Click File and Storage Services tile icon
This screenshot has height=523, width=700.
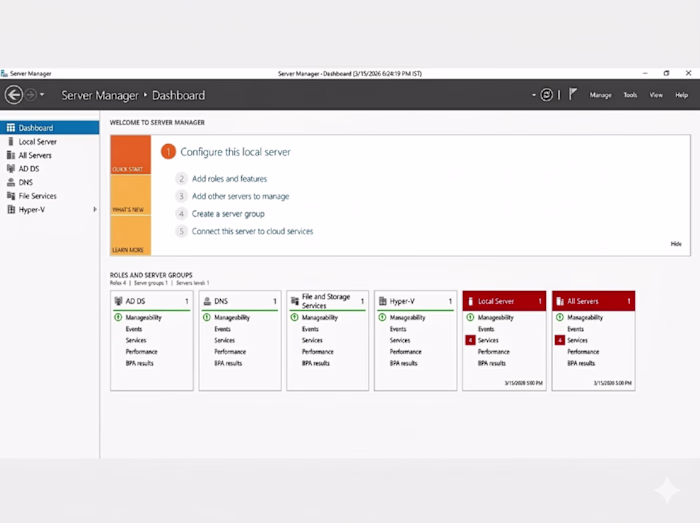tap(295, 301)
